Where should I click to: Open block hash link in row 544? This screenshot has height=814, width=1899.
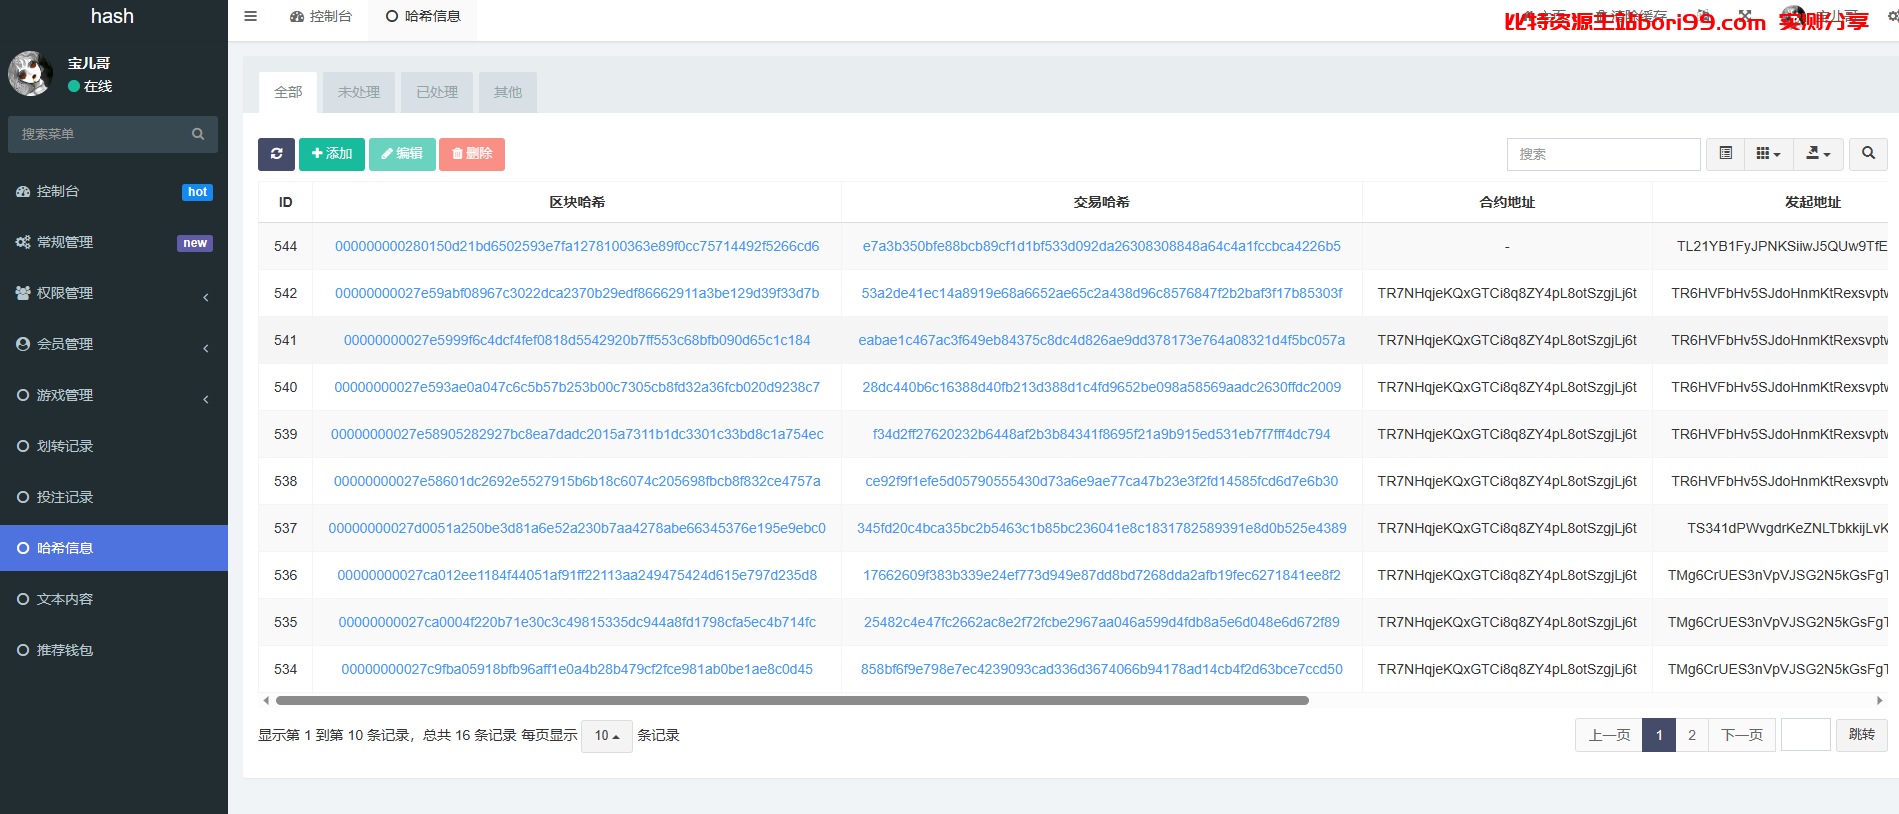(577, 246)
